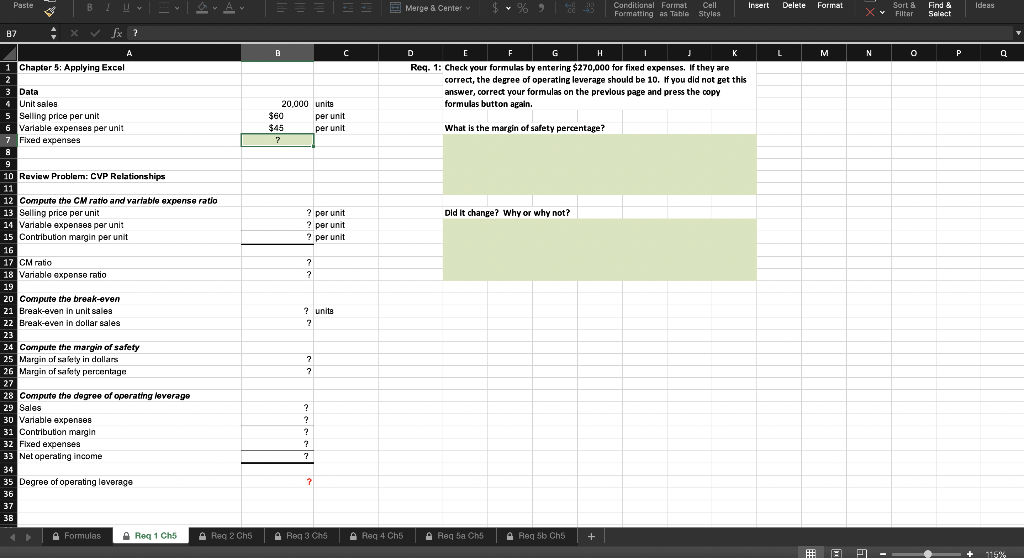Click the fx Insert Function icon

[116, 33]
